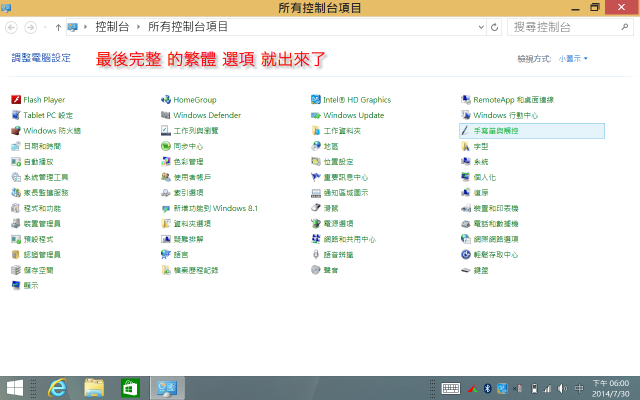Click the refresh button

494,27
